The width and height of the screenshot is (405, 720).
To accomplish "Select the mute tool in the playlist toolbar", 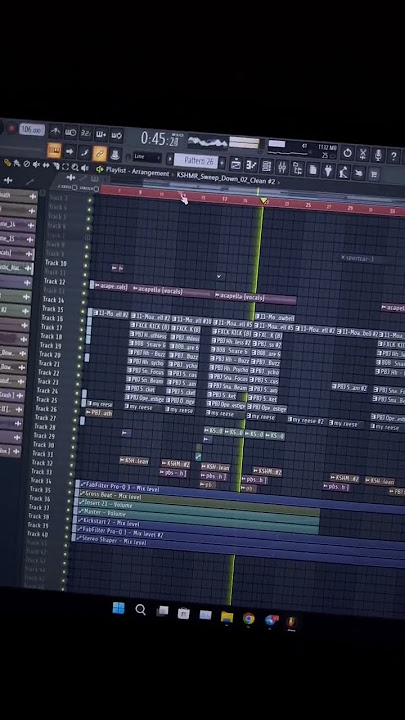I will 37,164.
